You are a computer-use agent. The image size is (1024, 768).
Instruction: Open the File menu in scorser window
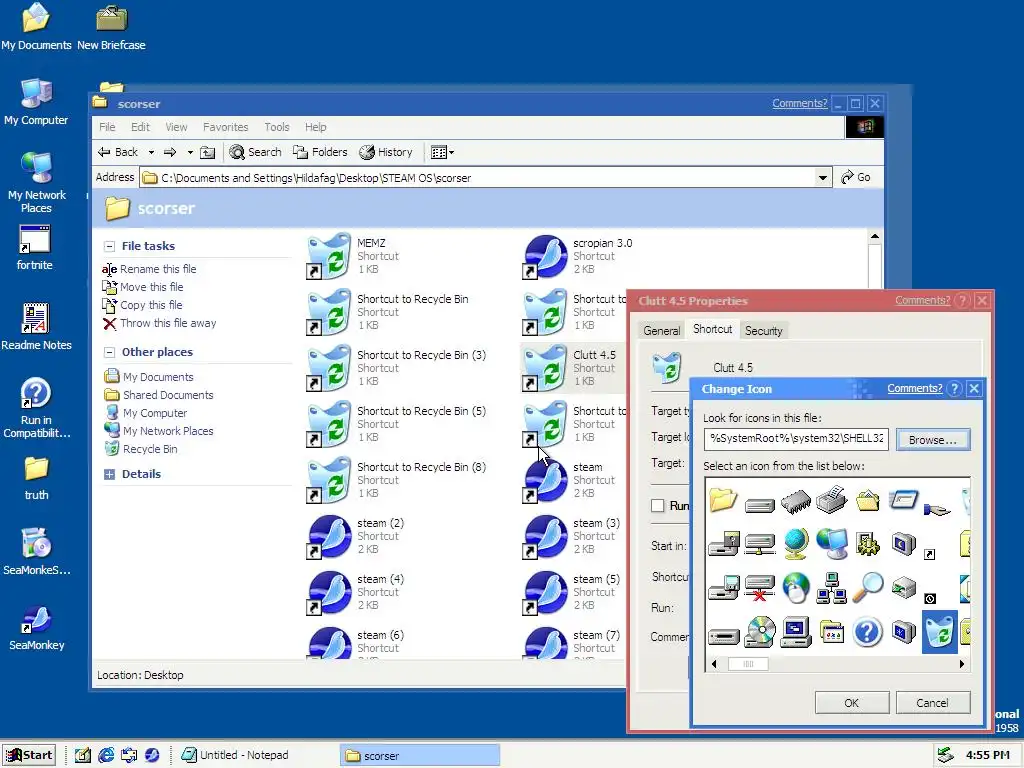point(107,127)
